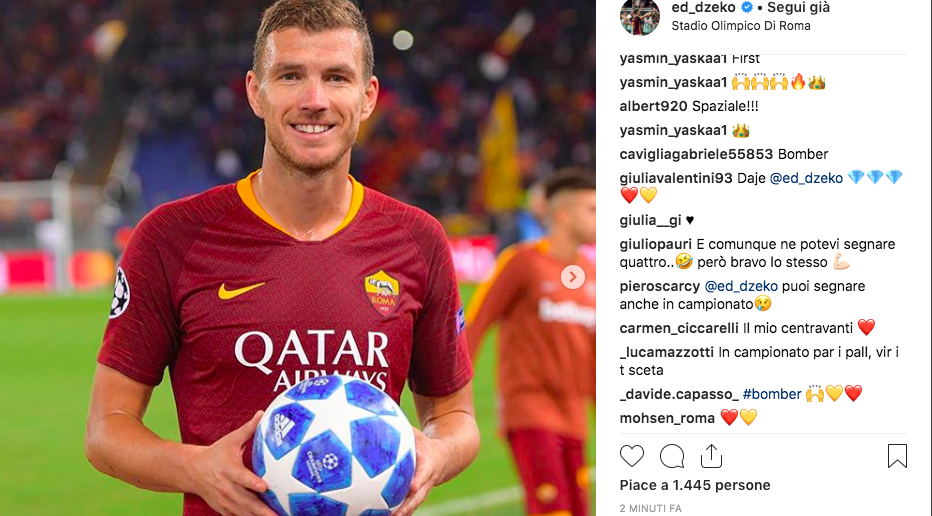This screenshot has width=932, height=516.
Task: Open the pieroscarcy commenter profile
Action: coord(660,287)
